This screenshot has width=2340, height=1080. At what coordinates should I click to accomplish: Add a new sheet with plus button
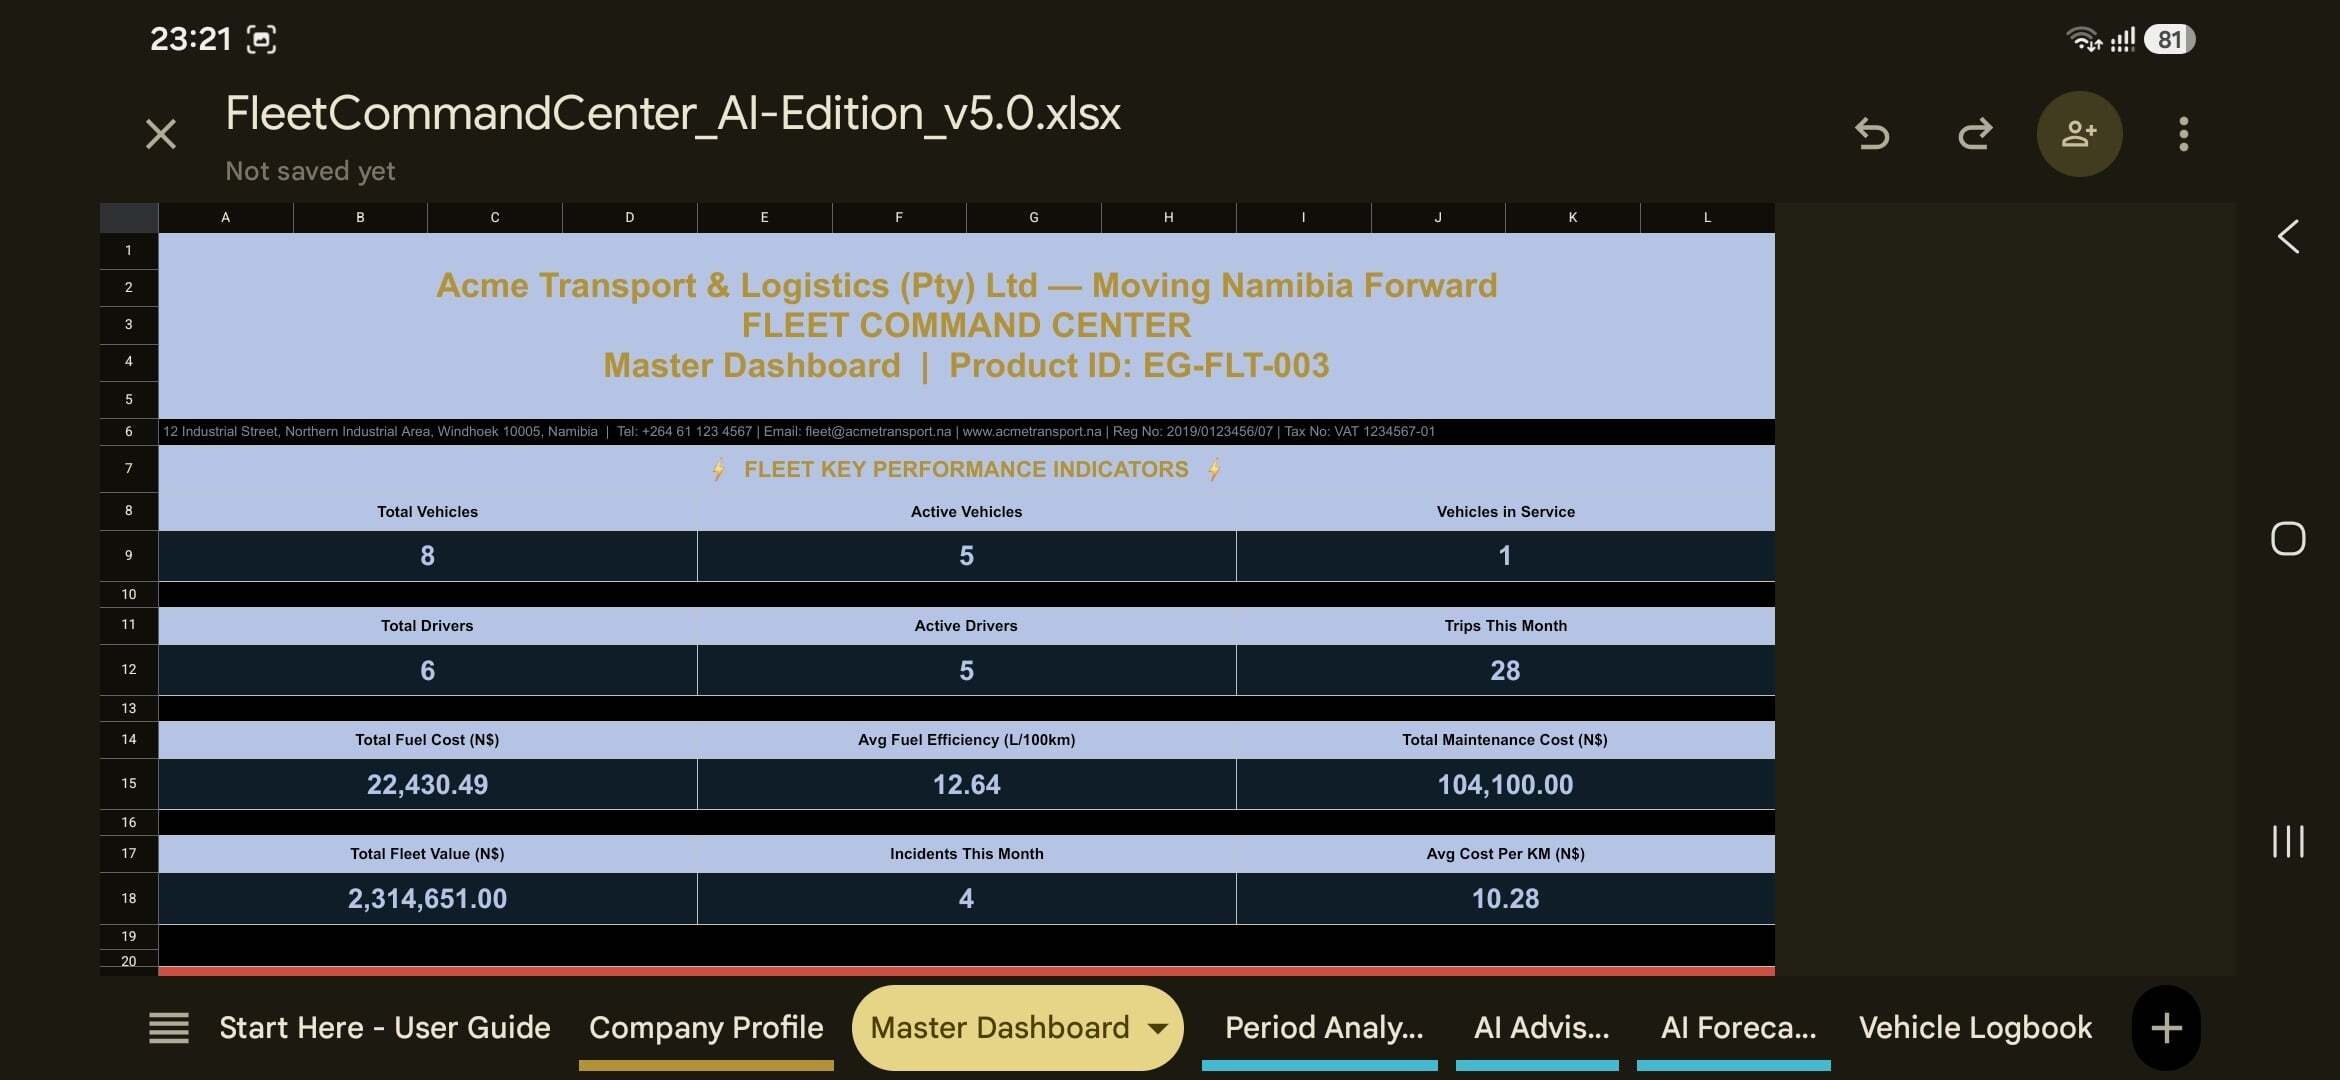(x=2166, y=1028)
